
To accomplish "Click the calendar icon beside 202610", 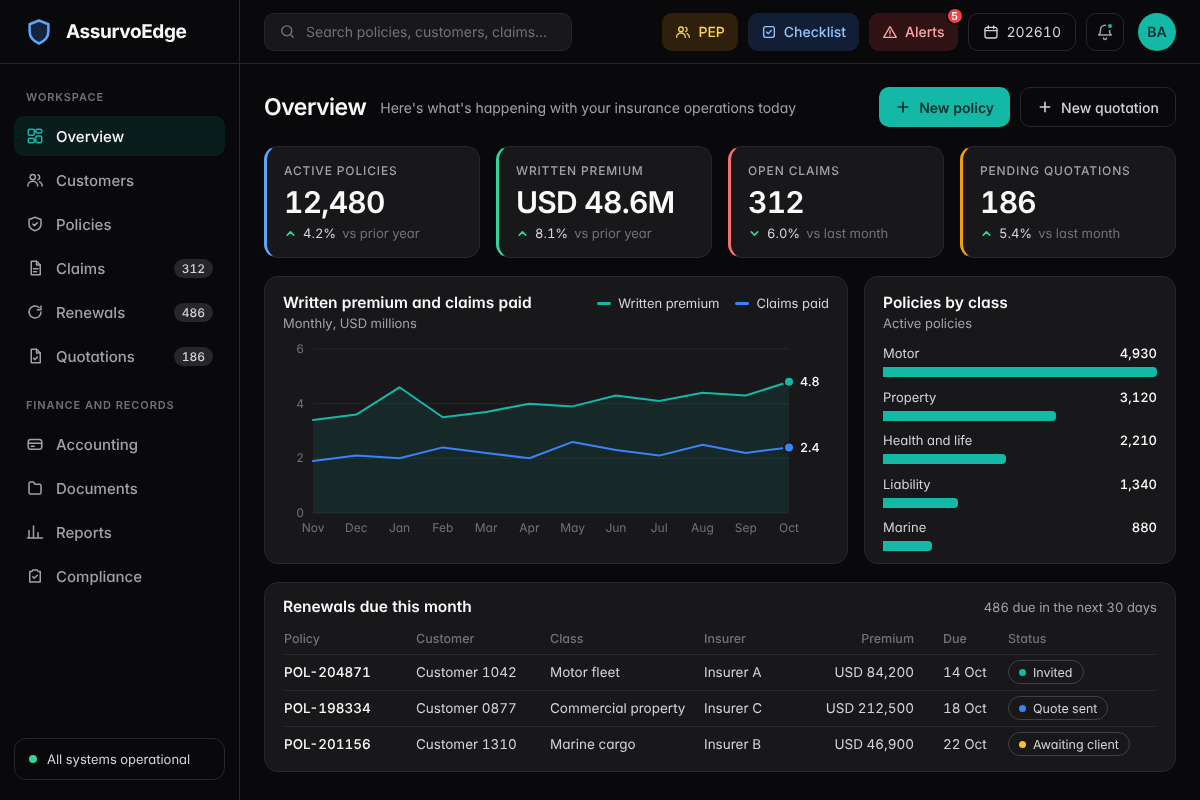I will (x=991, y=32).
